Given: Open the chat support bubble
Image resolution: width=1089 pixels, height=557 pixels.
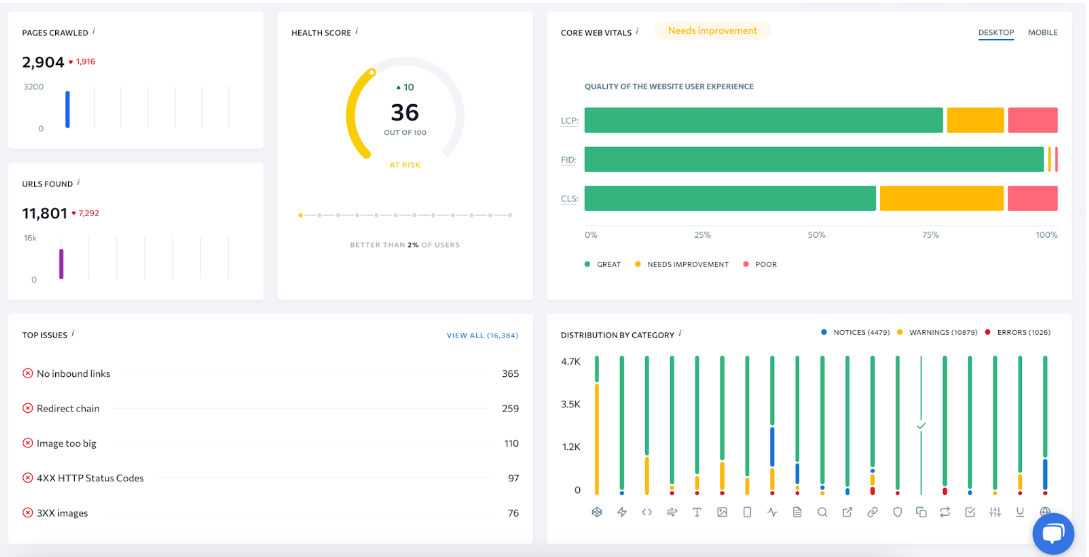Looking at the screenshot, I should point(1053,533).
